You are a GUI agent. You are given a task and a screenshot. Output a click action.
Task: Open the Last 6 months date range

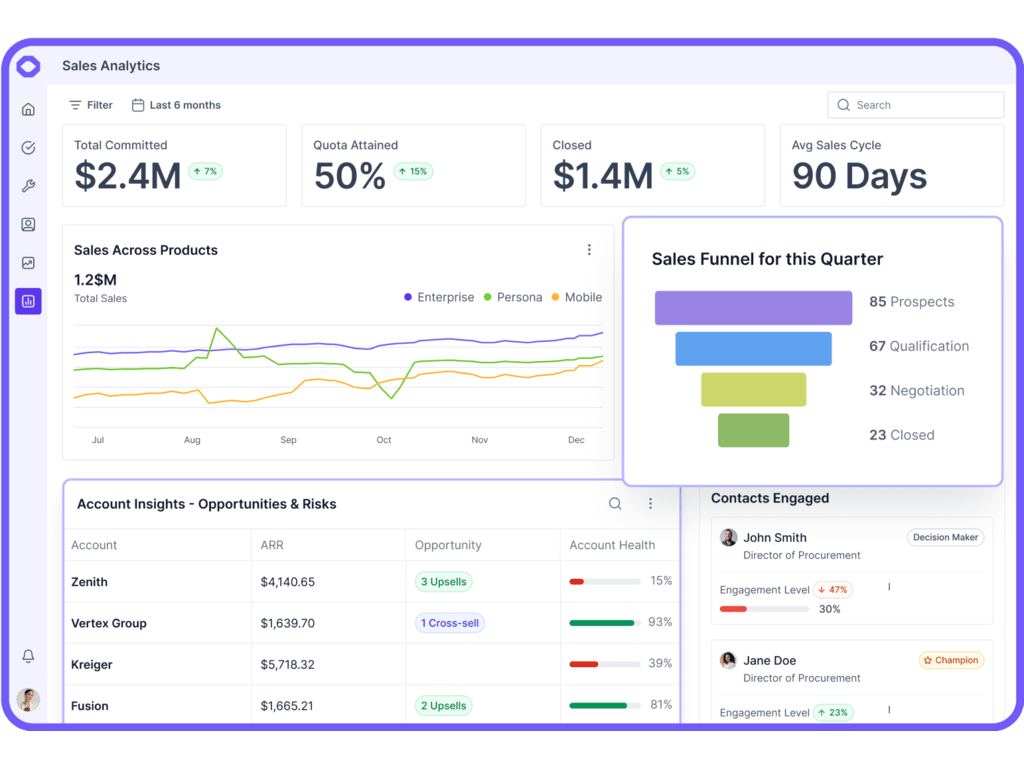coord(176,105)
